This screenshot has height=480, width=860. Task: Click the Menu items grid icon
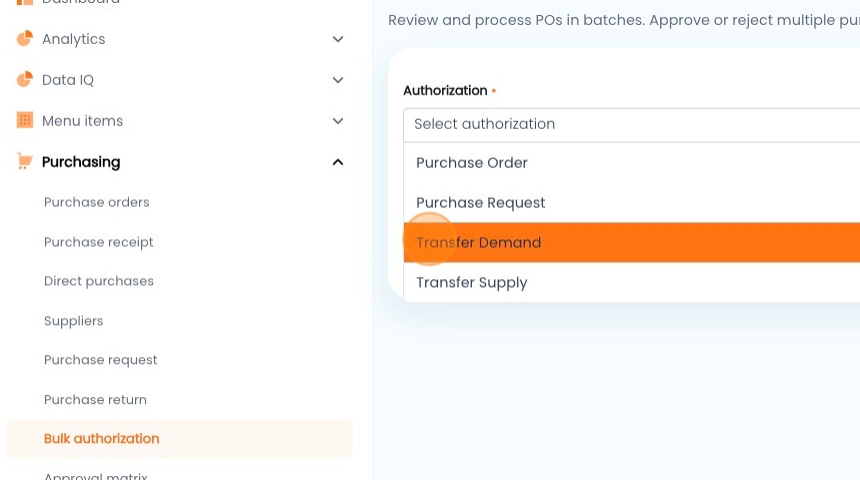(x=25, y=120)
